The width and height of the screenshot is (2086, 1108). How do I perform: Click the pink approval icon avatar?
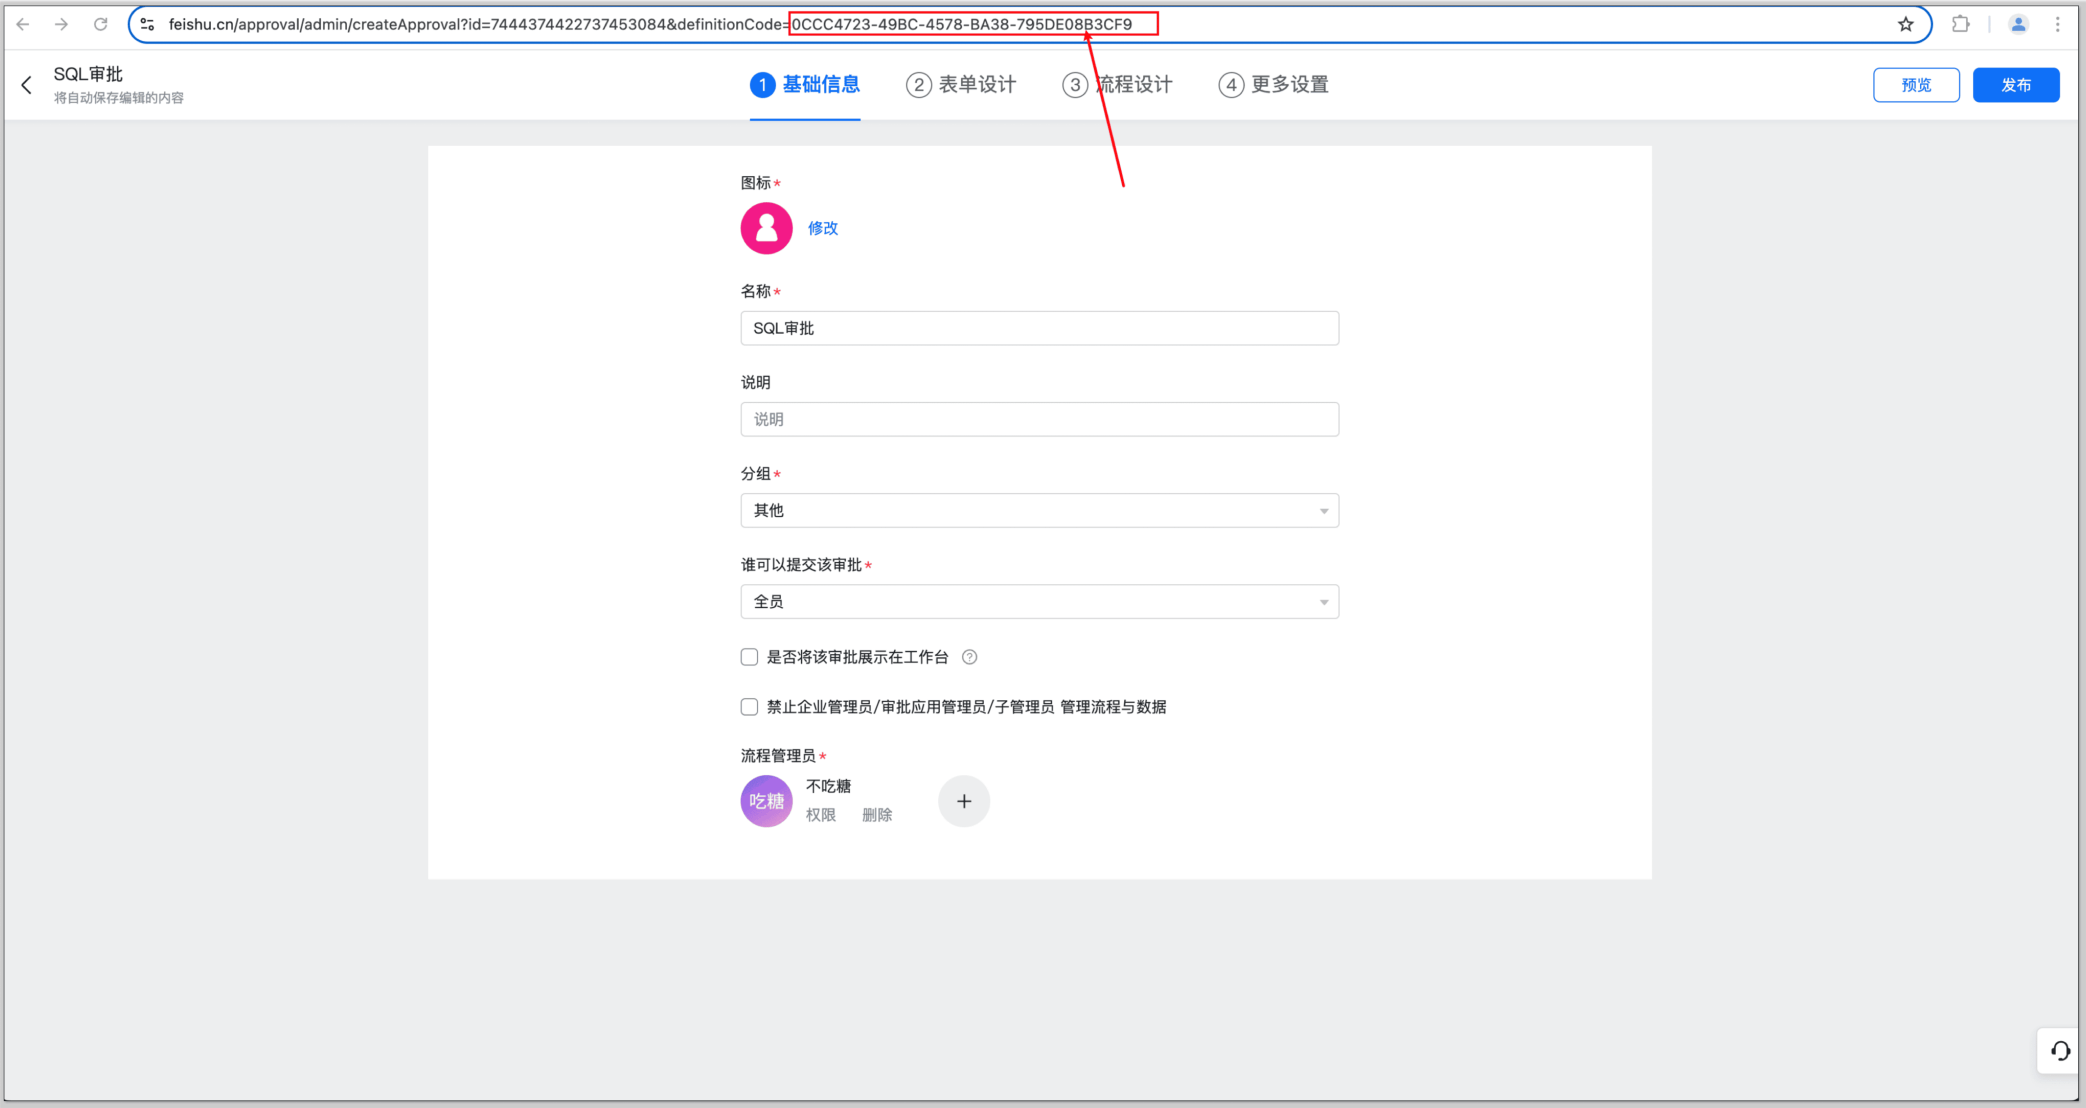tap(766, 228)
